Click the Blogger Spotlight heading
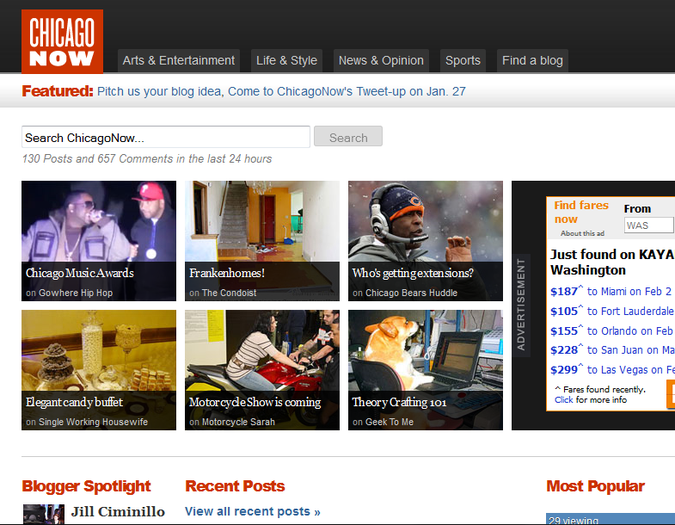Image resolution: width=675 pixels, height=525 pixels. coord(86,486)
